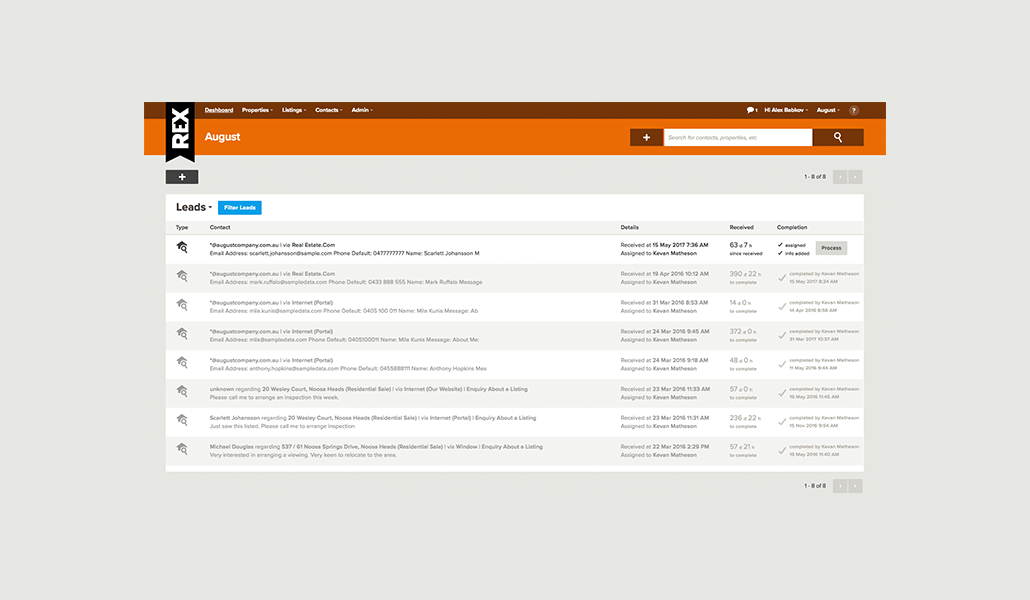
Task: Open the Contacts menu
Action: click(x=328, y=110)
